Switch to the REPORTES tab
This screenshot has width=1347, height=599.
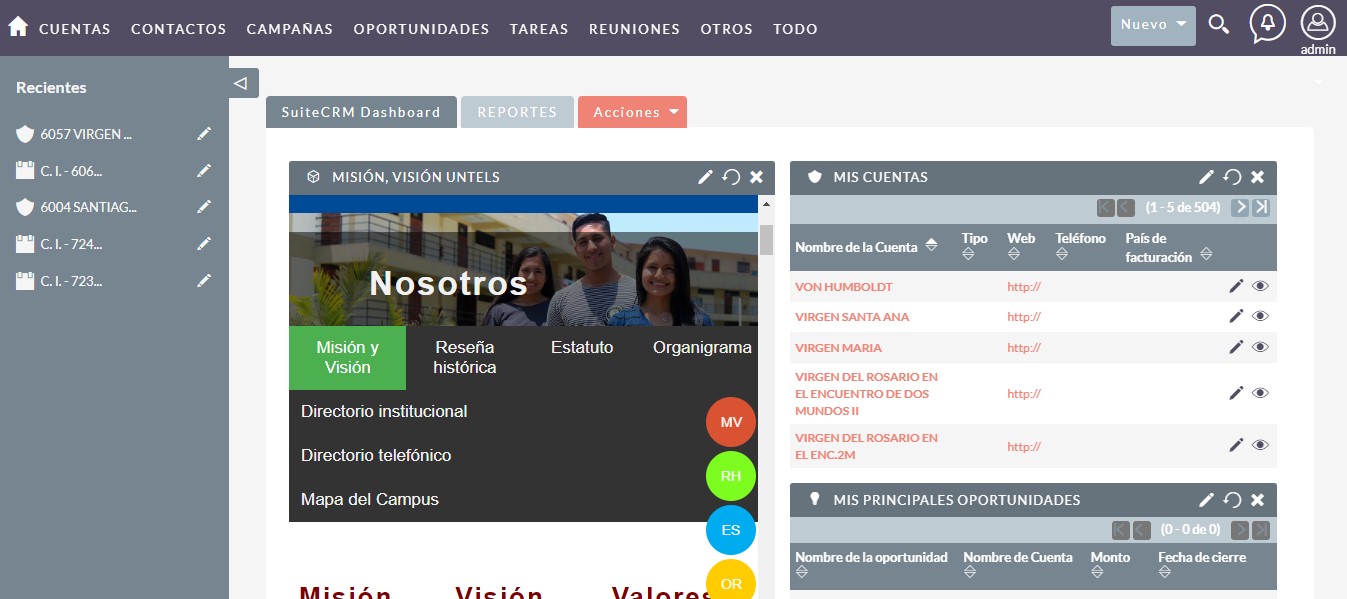pyautogui.click(x=517, y=113)
